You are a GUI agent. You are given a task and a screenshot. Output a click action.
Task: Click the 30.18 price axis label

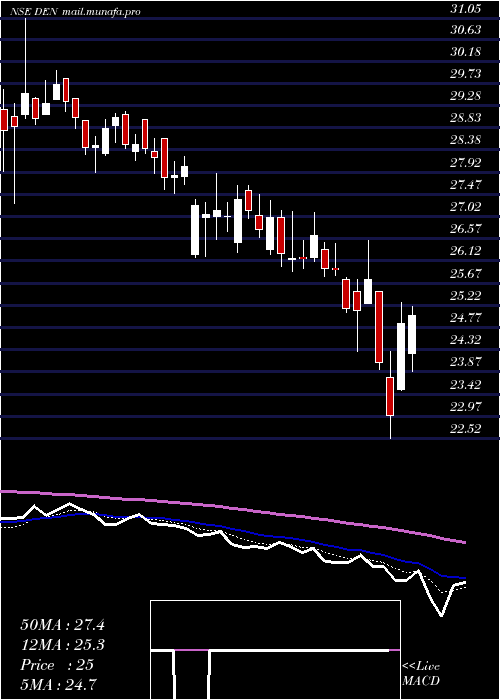[465, 51]
